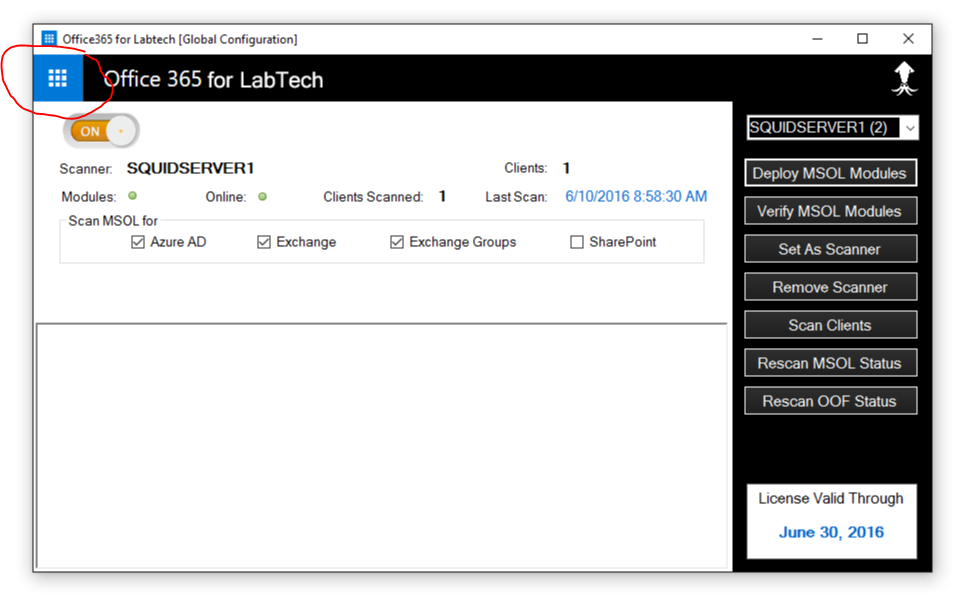Click the Clients count value

click(x=566, y=168)
